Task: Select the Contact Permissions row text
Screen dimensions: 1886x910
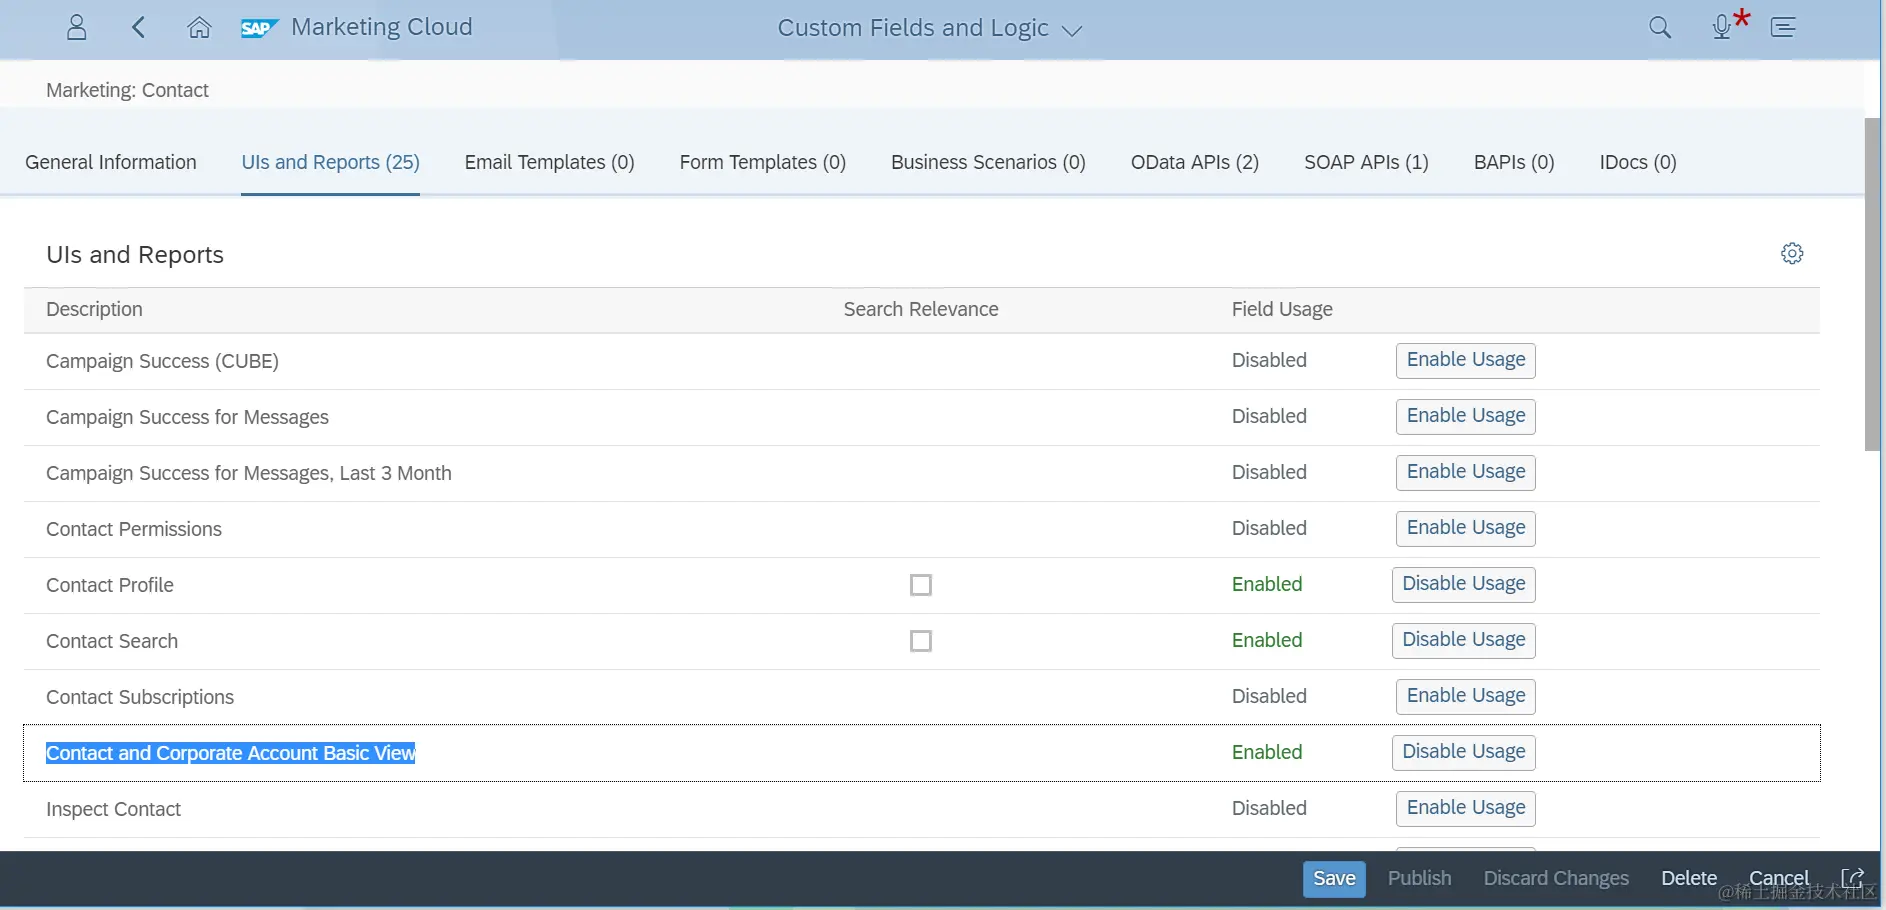Action: (134, 529)
